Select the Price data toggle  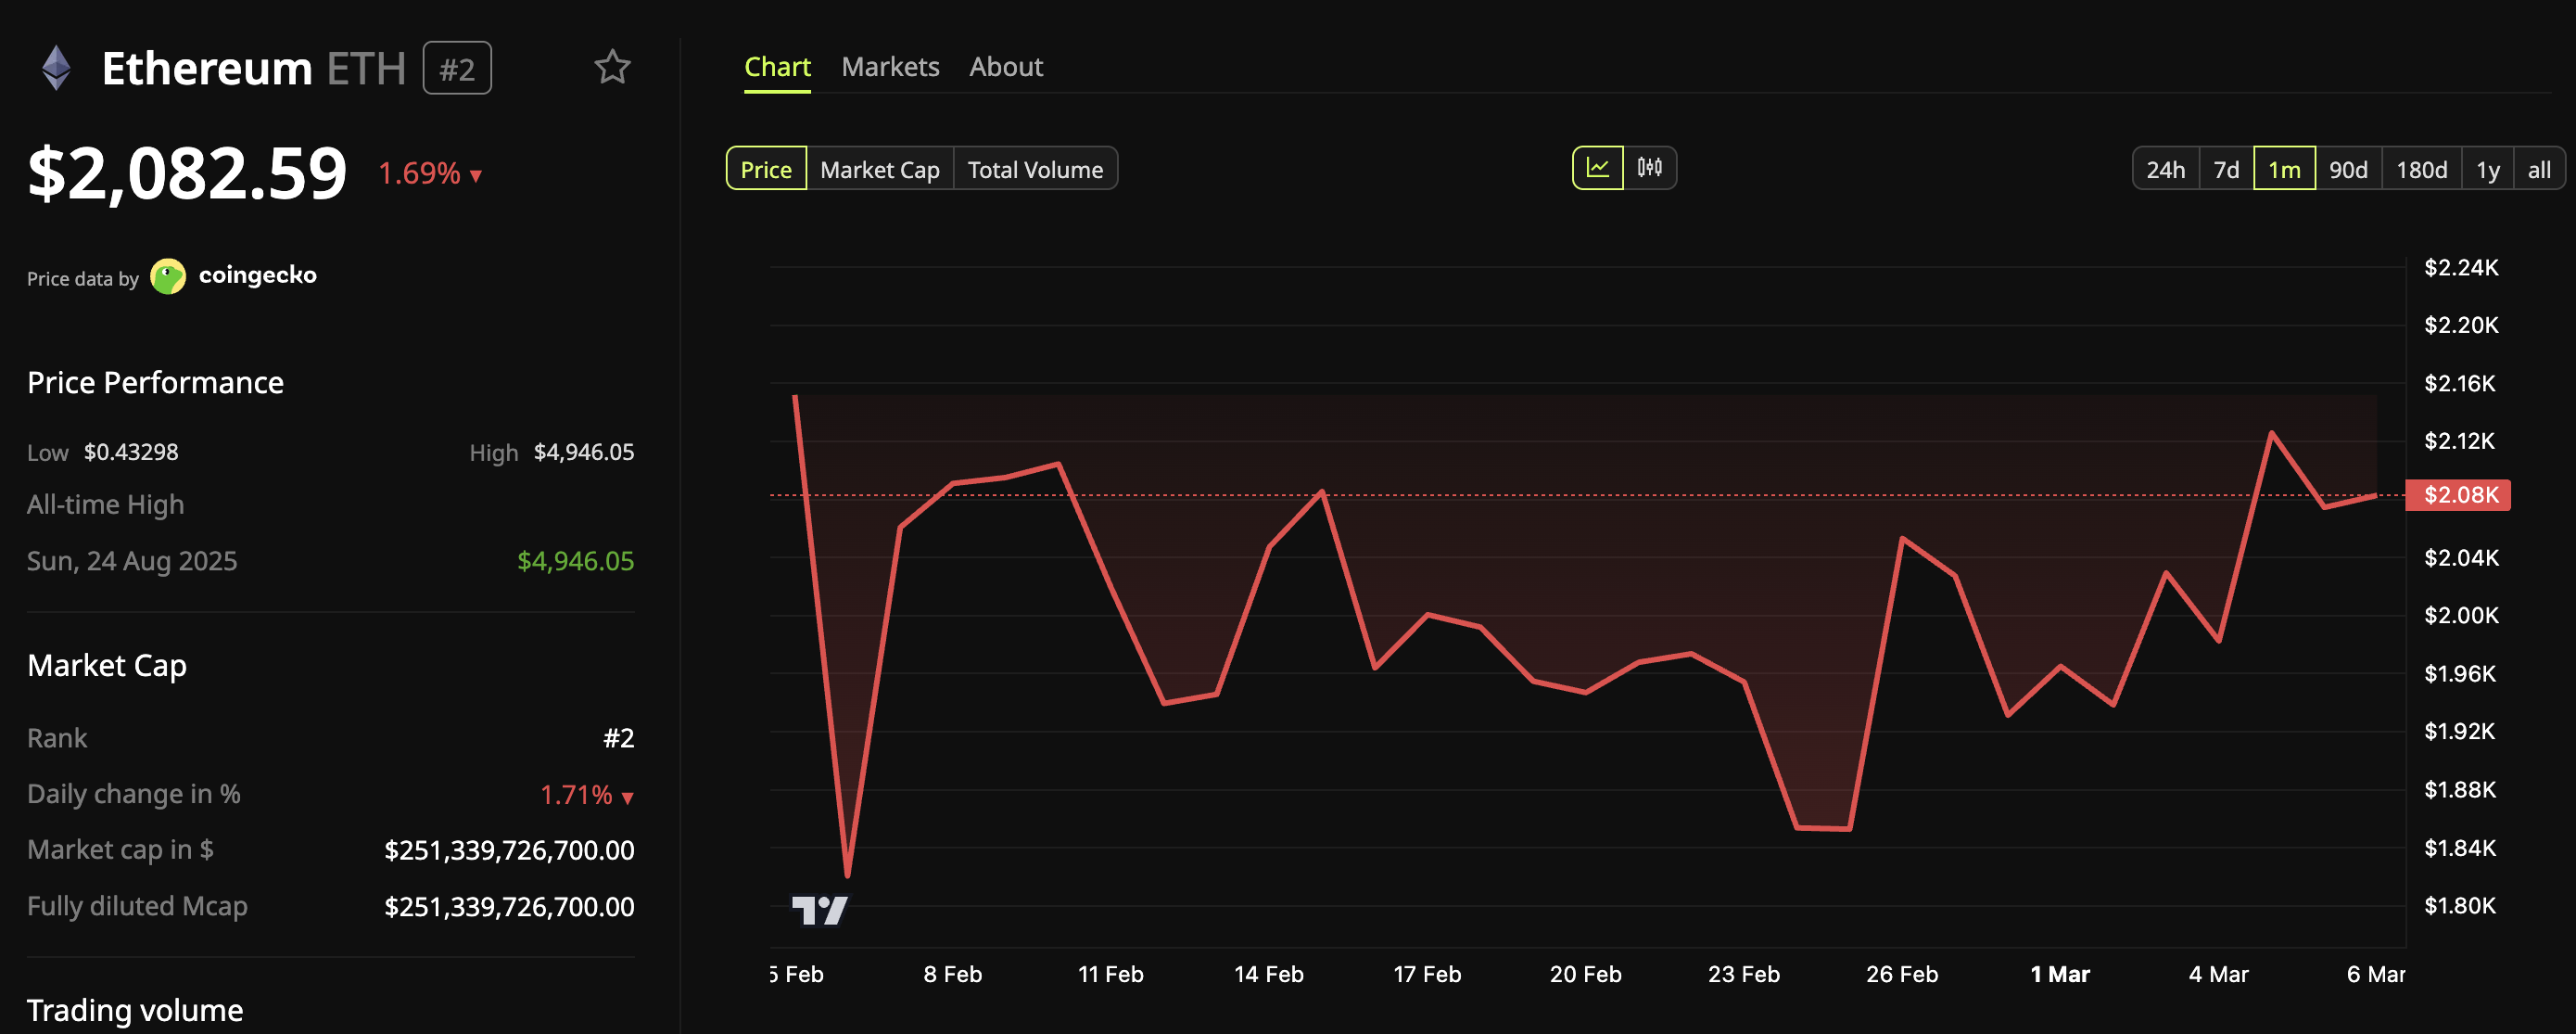coord(766,169)
